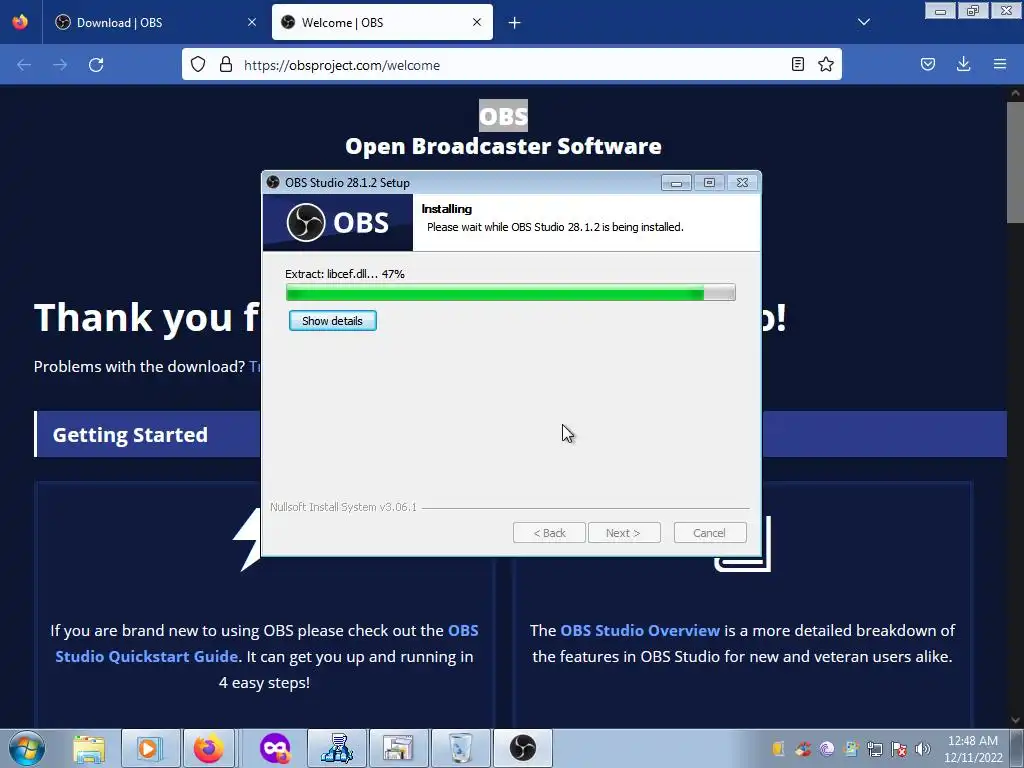Toggle reader view icon

[797, 64]
